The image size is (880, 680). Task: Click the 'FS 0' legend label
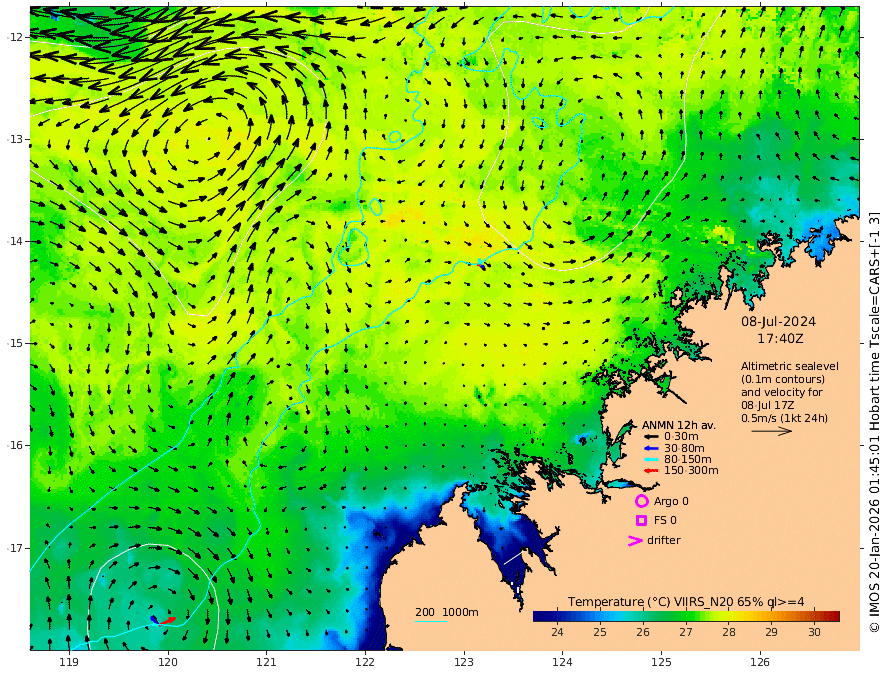665,521
